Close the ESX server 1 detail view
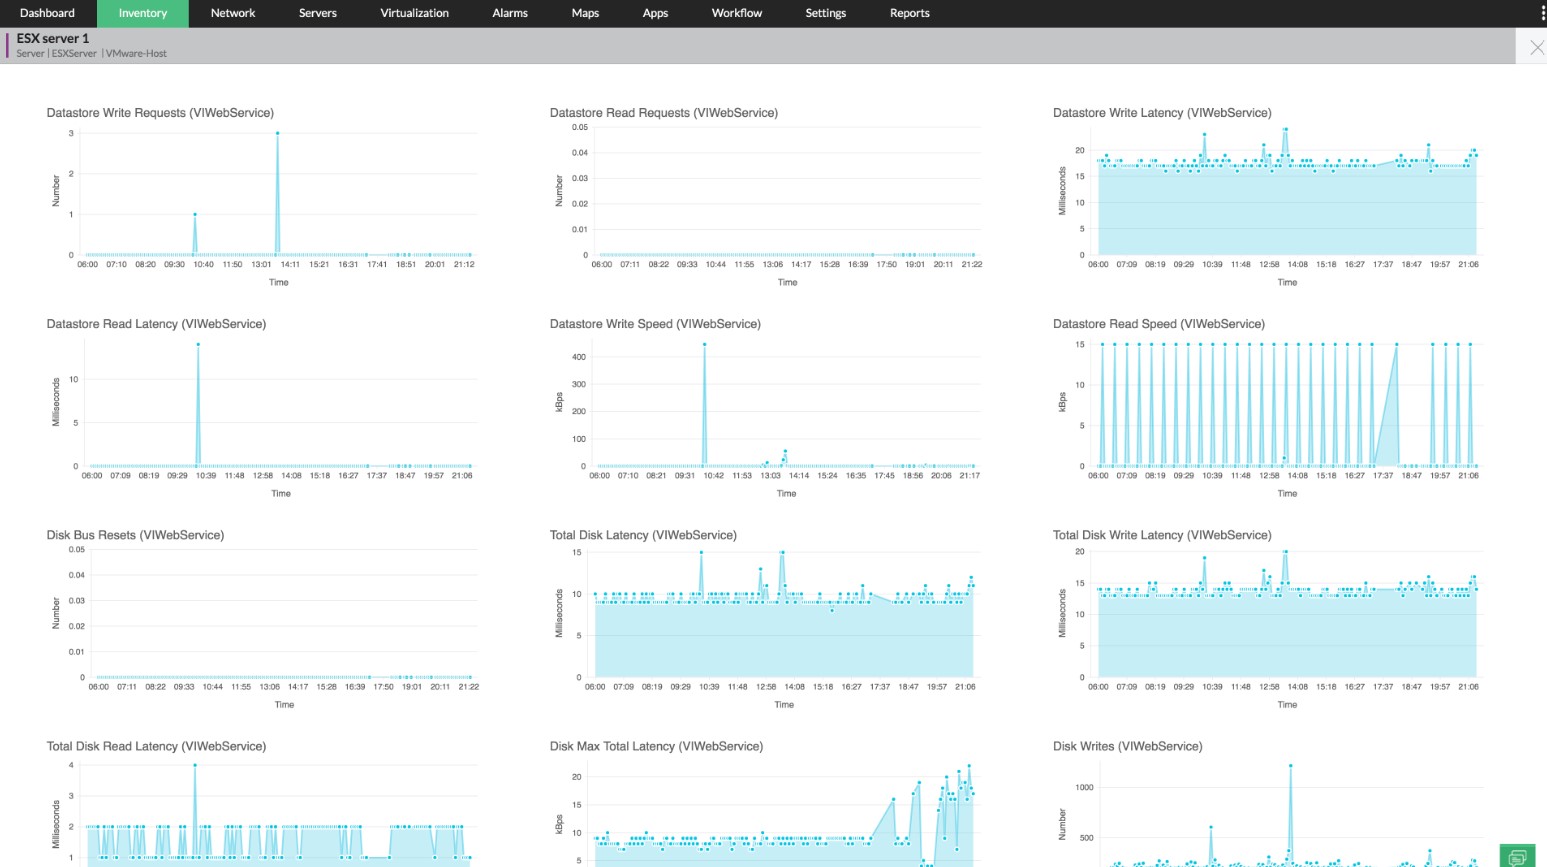The width and height of the screenshot is (1547, 867). pos(1535,46)
